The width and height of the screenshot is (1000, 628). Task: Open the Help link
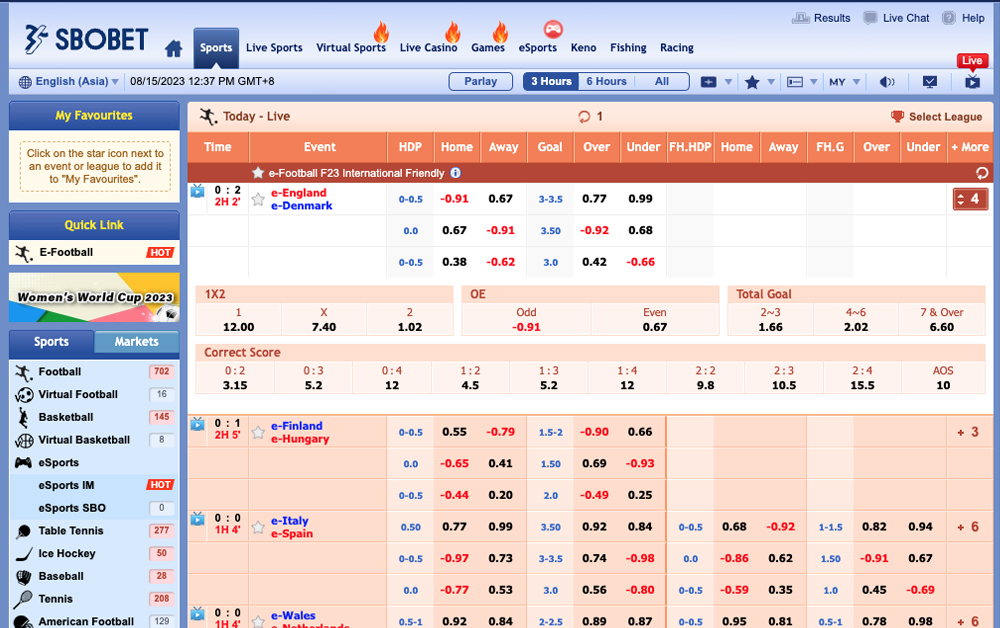[964, 18]
